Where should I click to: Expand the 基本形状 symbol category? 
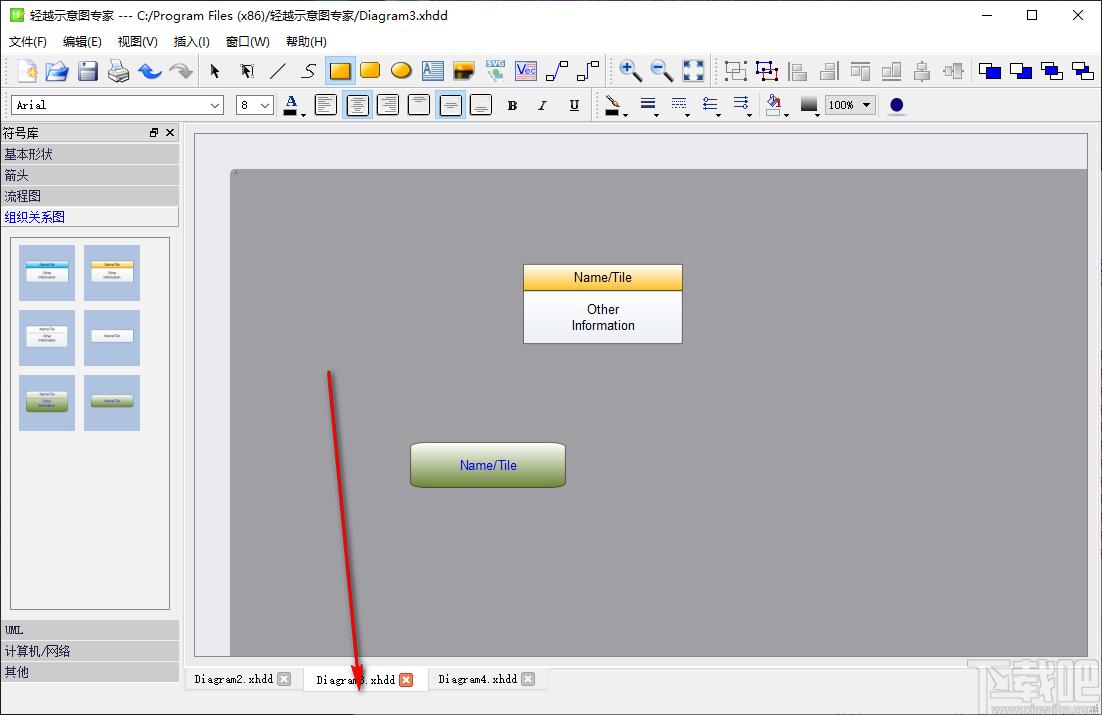pyautogui.click(x=90, y=154)
